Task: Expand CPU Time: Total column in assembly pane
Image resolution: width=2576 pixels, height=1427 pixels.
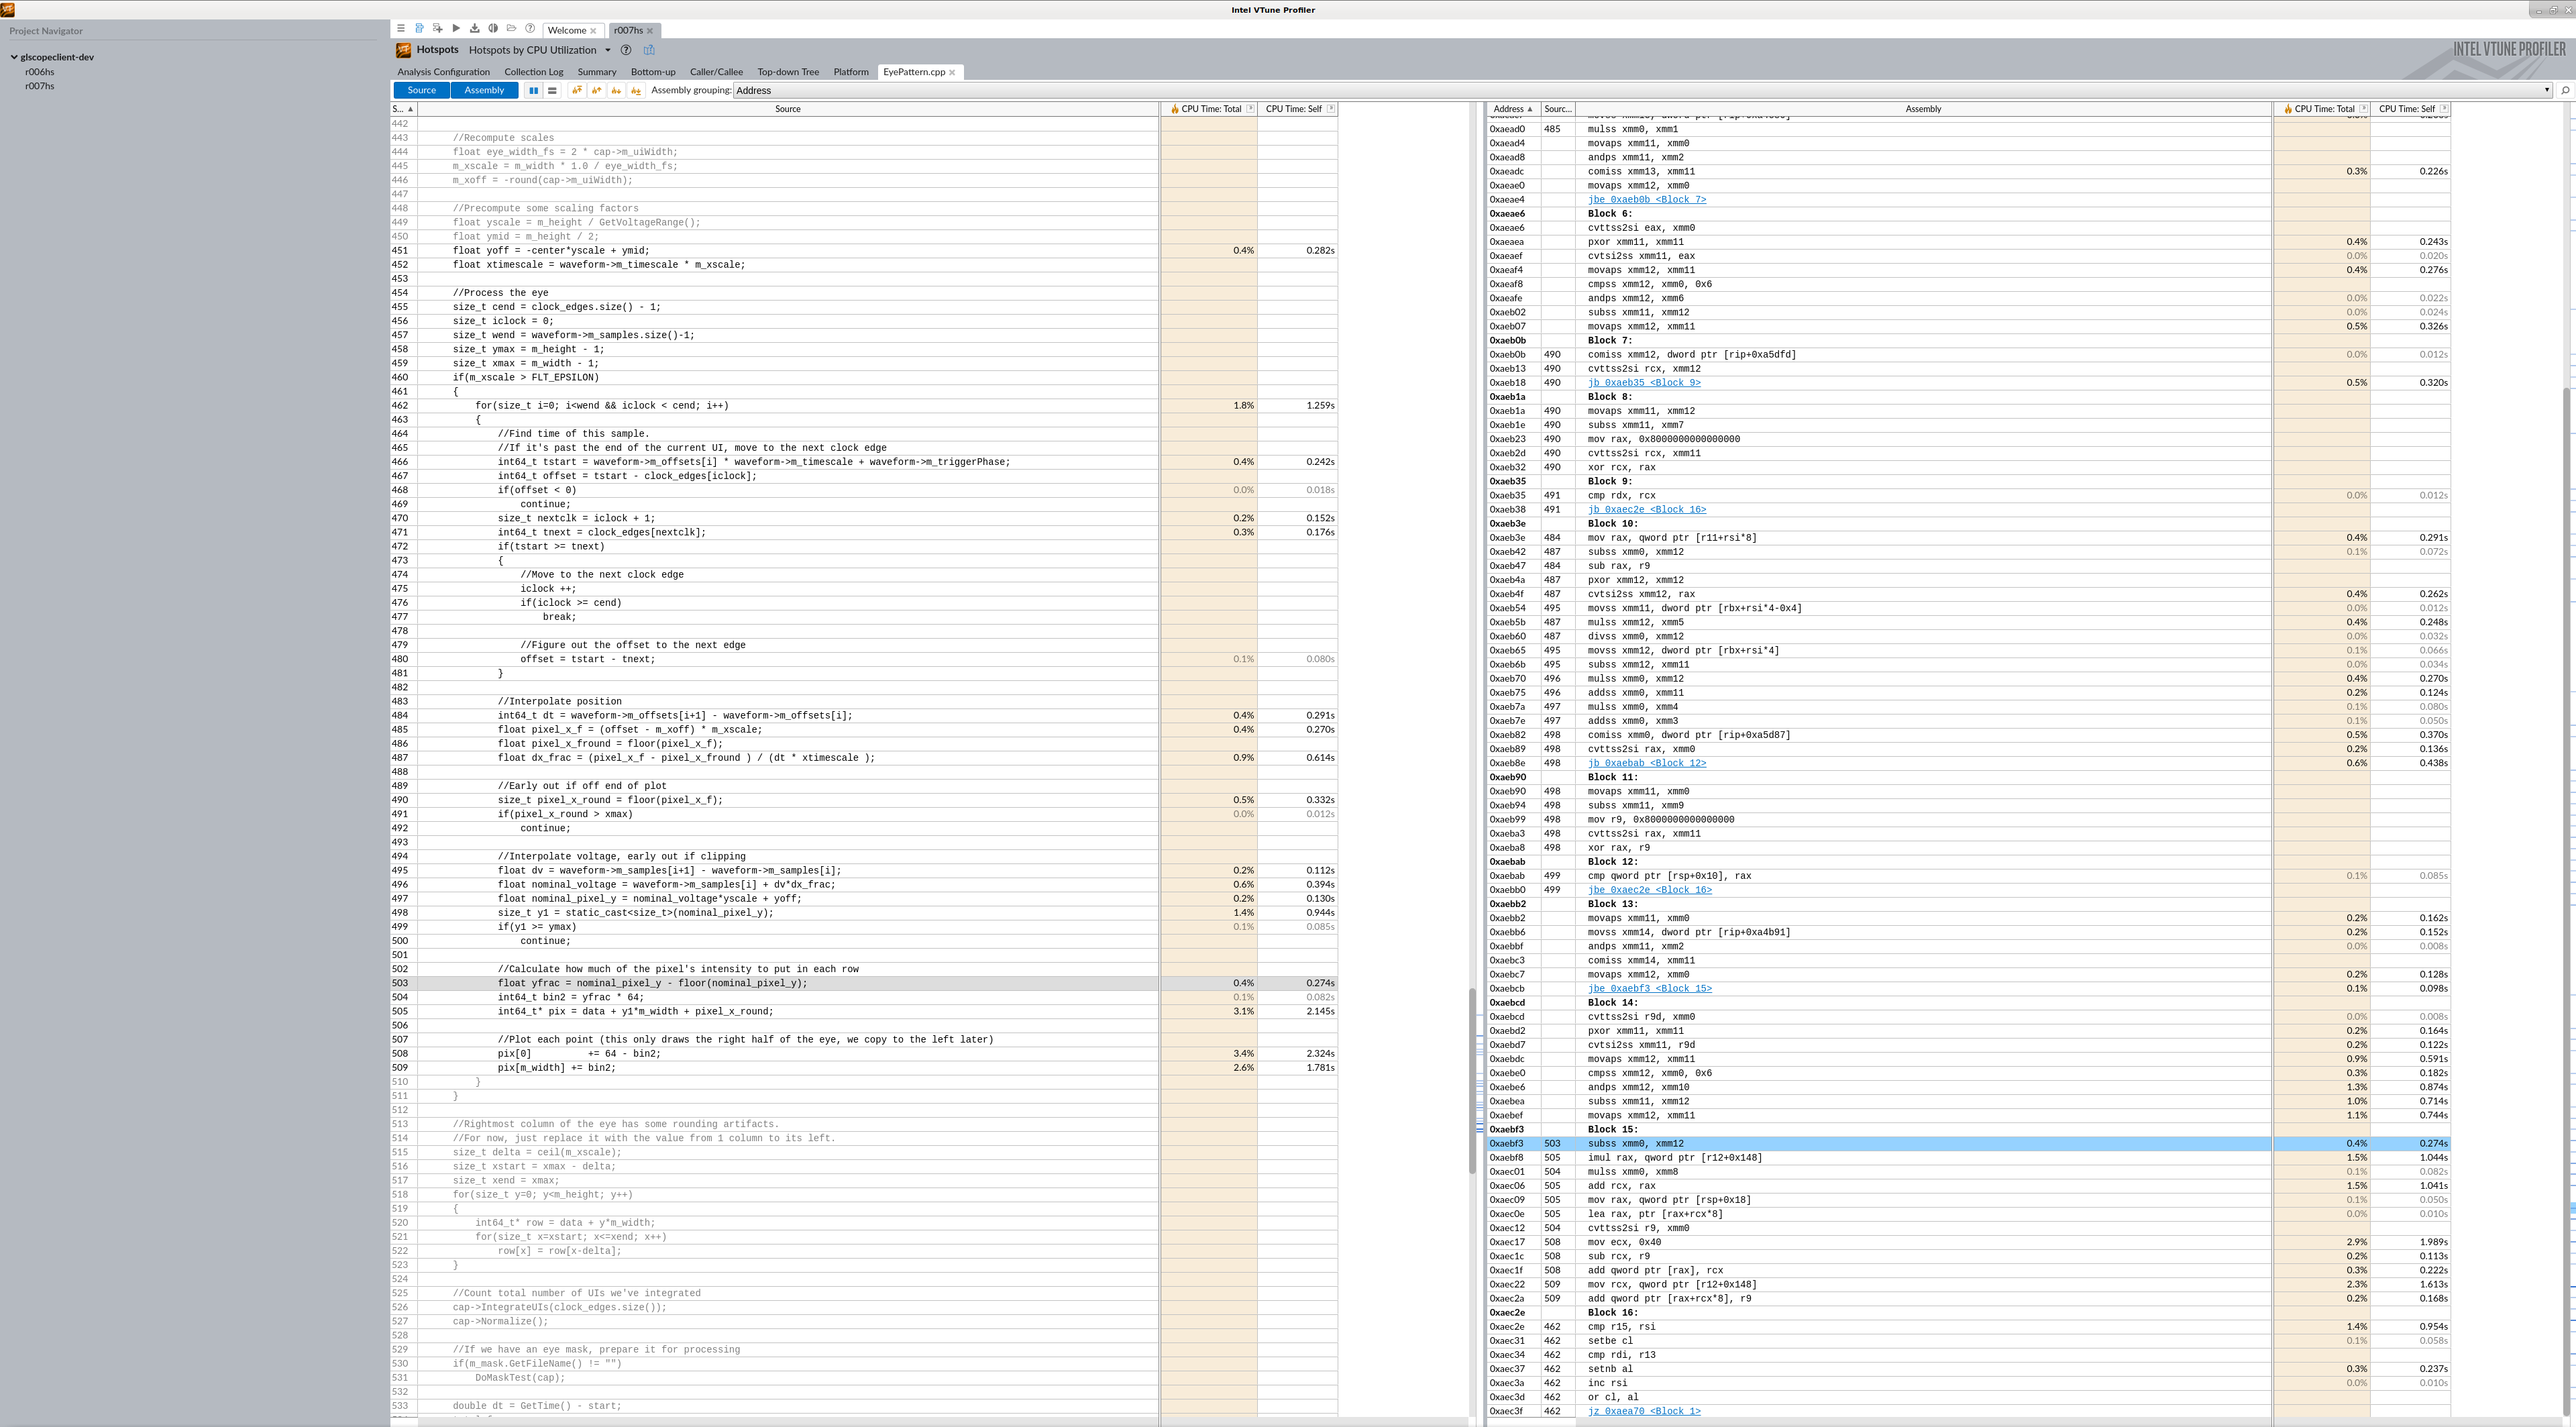Action: point(2363,109)
